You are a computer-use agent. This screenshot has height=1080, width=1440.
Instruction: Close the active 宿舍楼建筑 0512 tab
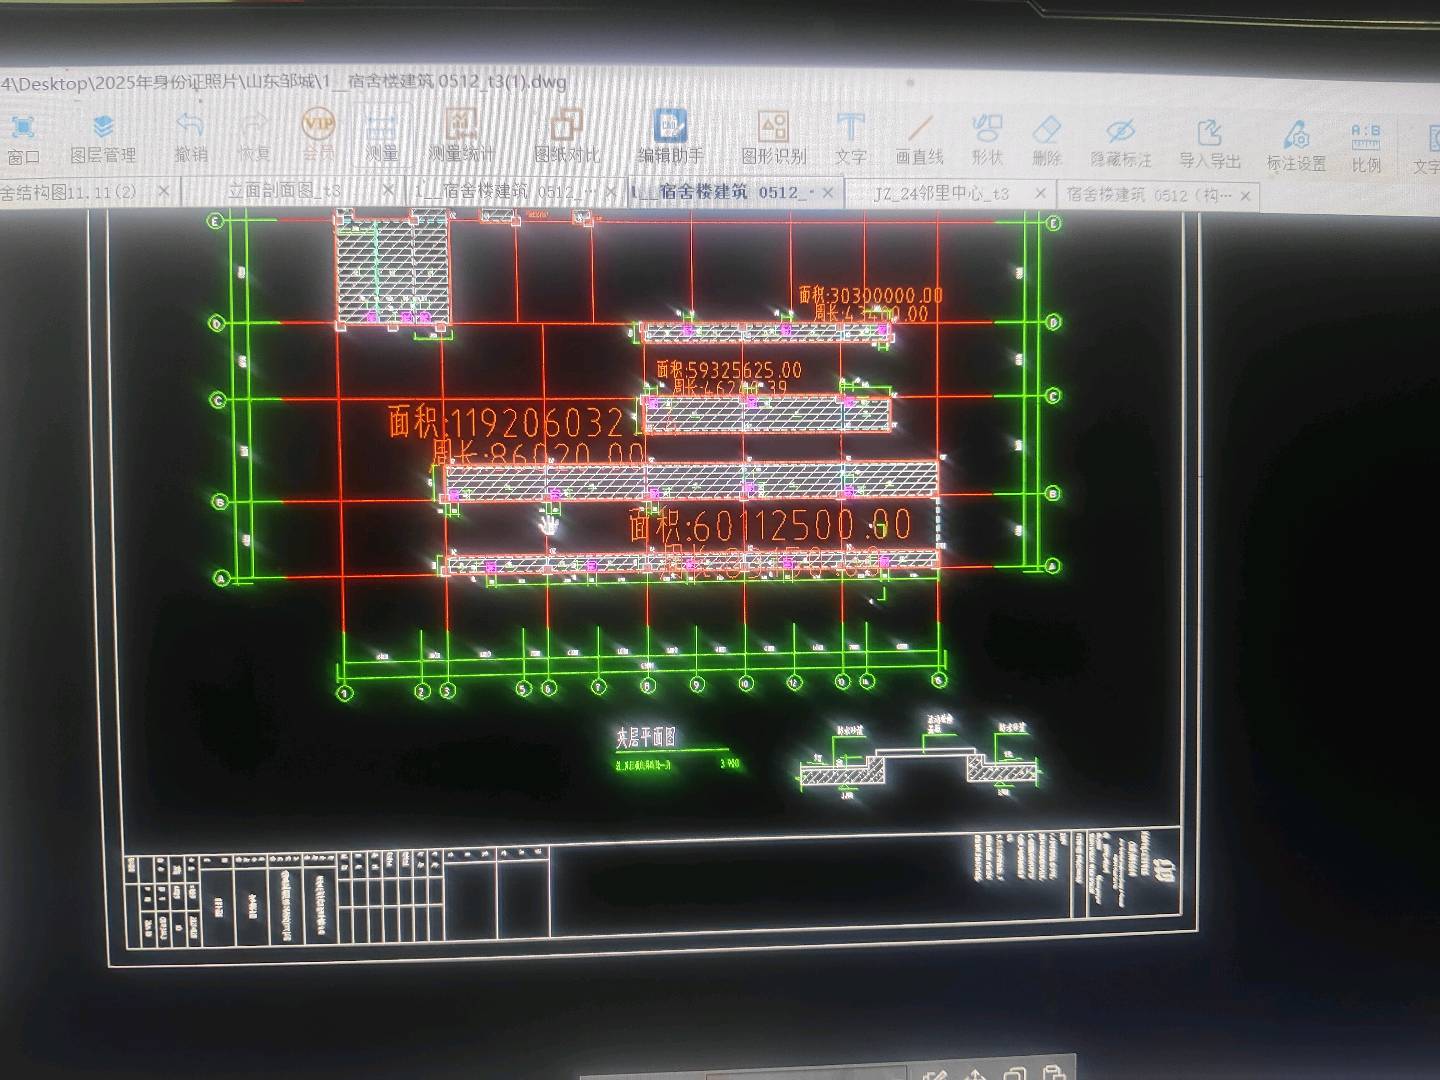click(x=828, y=193)
